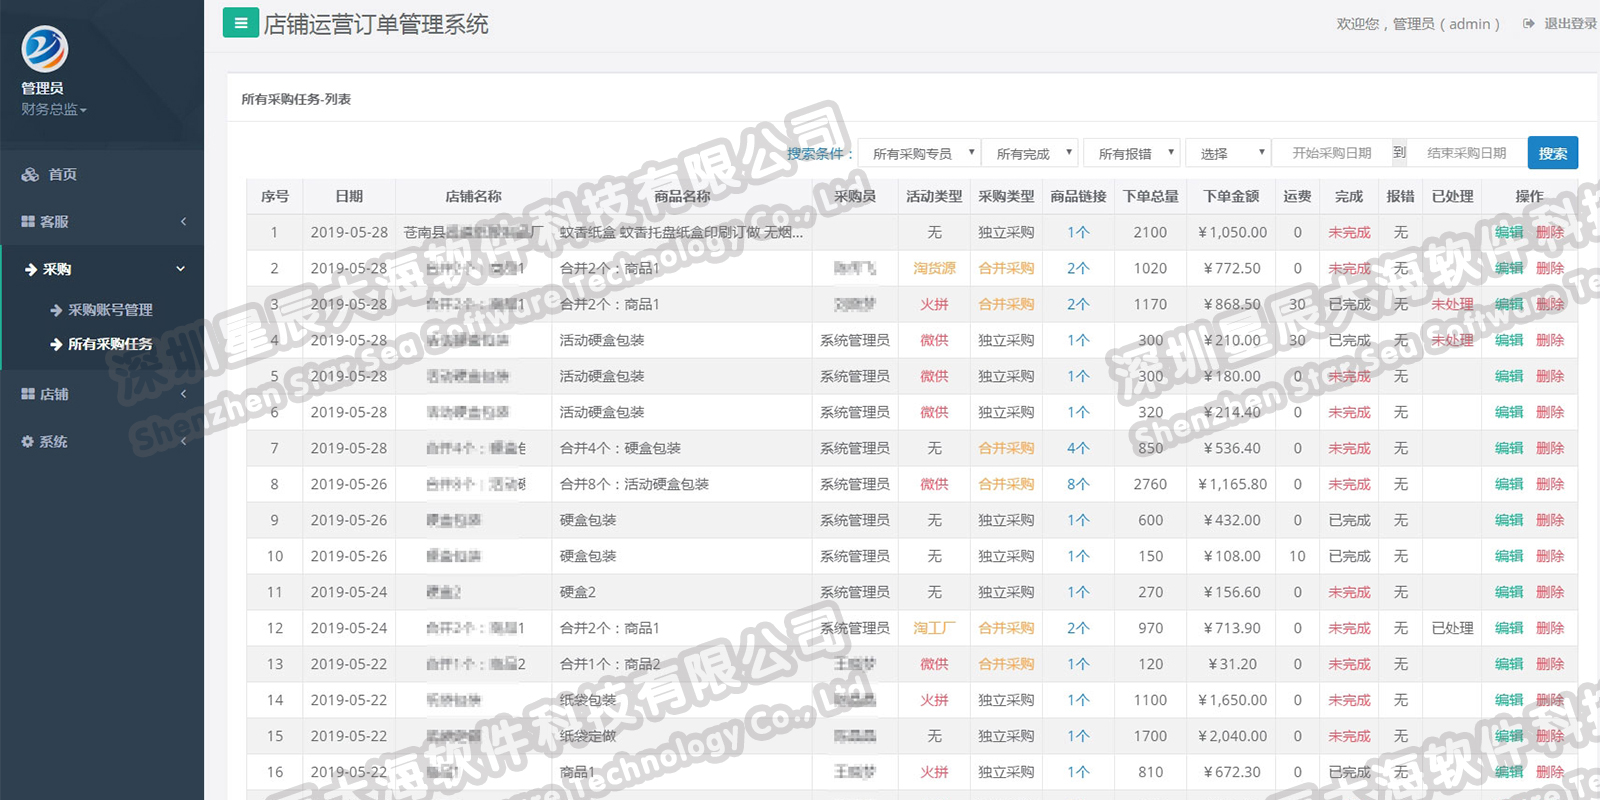
Task: Click 编辑 in row 14
Action: [x=1509, y=700]
